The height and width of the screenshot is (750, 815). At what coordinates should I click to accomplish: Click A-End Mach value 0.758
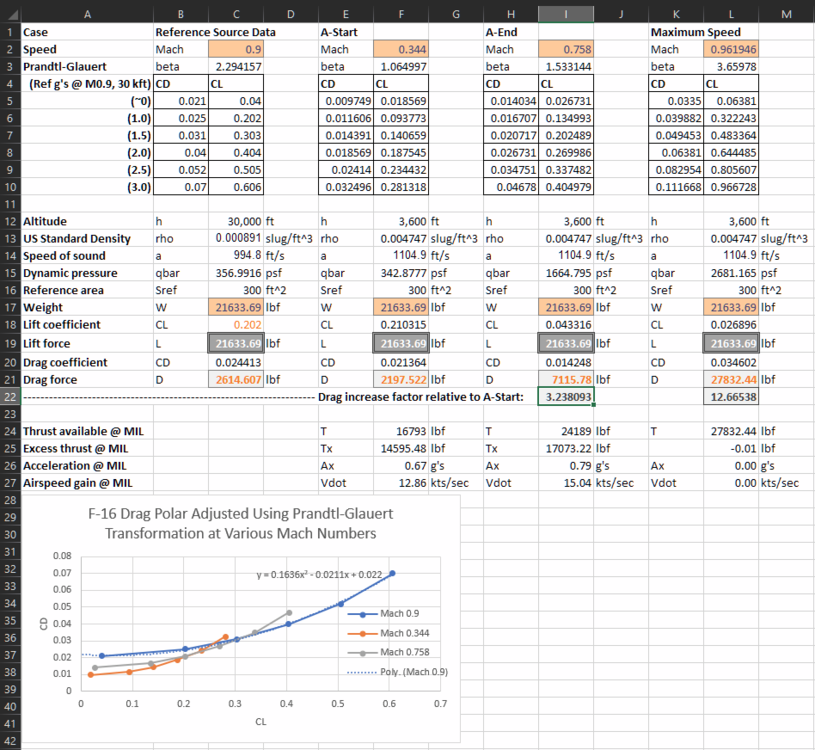point(566,49)
